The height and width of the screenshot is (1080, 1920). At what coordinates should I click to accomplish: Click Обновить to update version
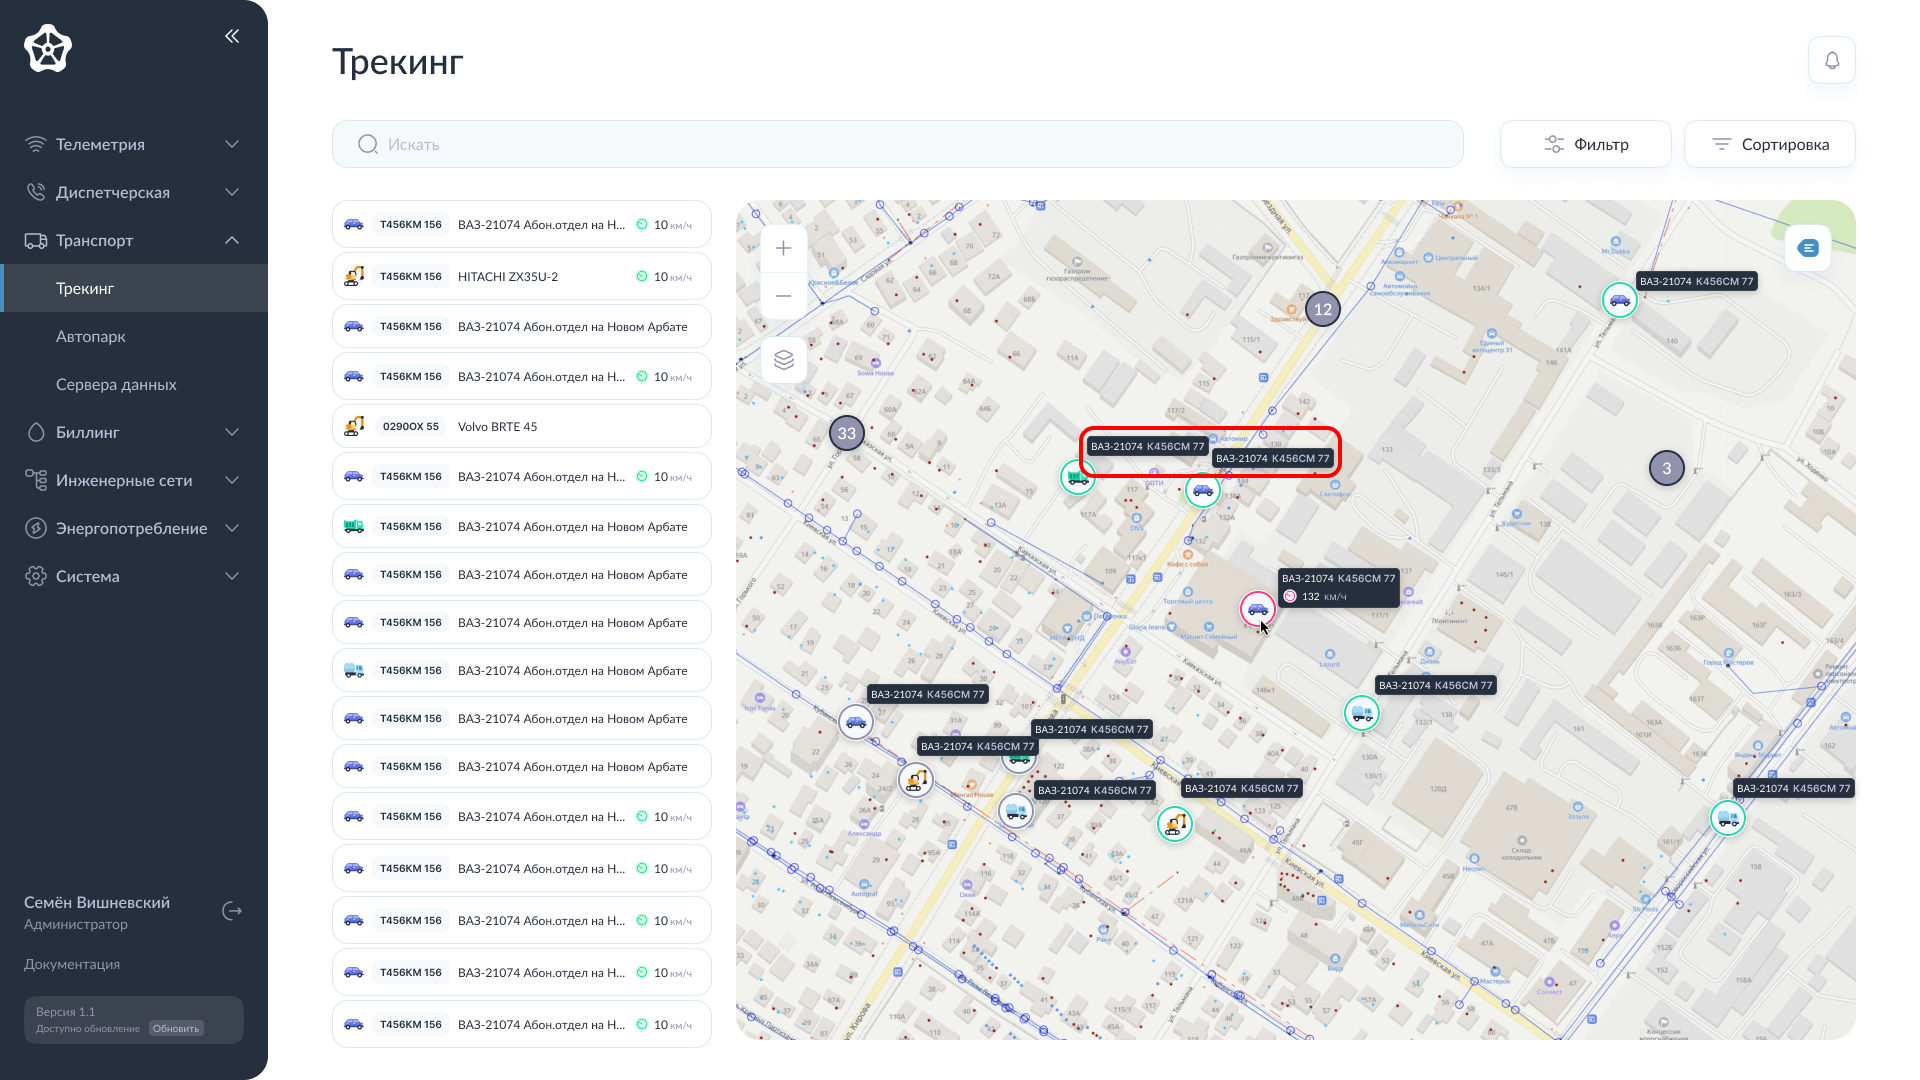pyautogui.click(x=176, y=1028)
